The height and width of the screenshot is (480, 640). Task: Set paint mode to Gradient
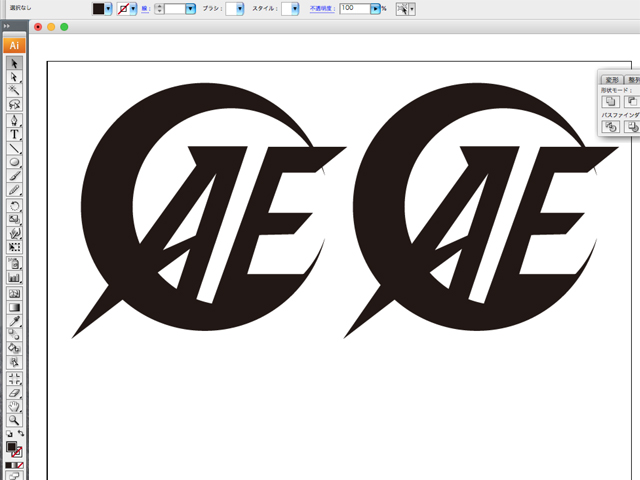14,465
